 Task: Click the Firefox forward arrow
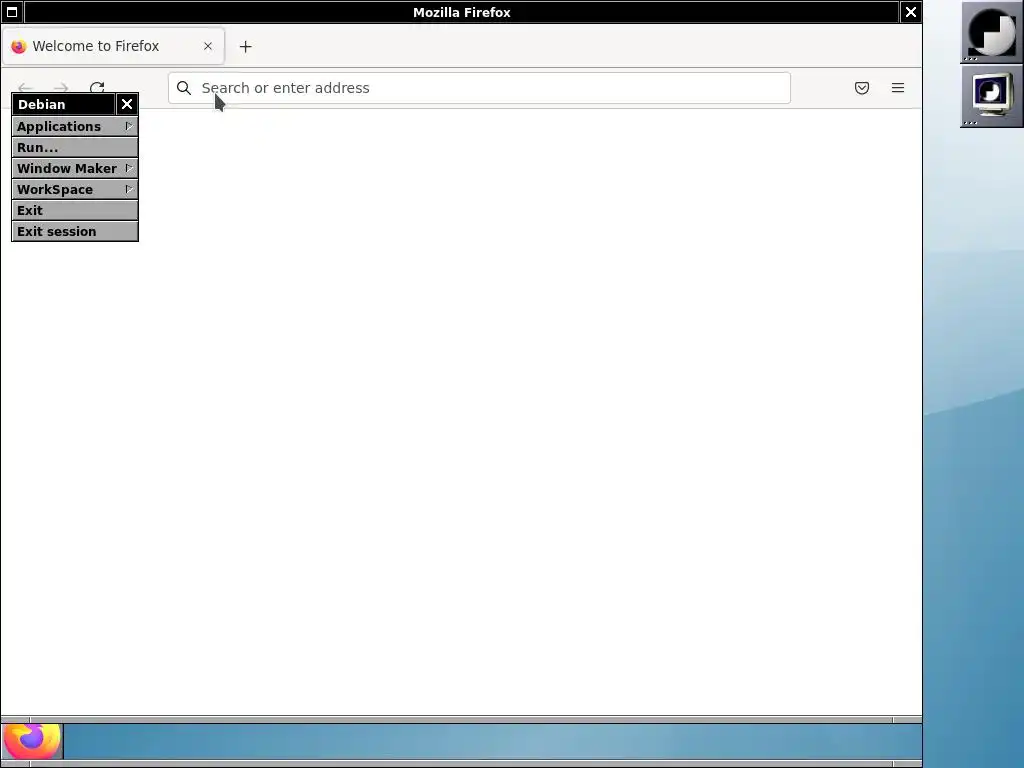click(x=61, y=87)
